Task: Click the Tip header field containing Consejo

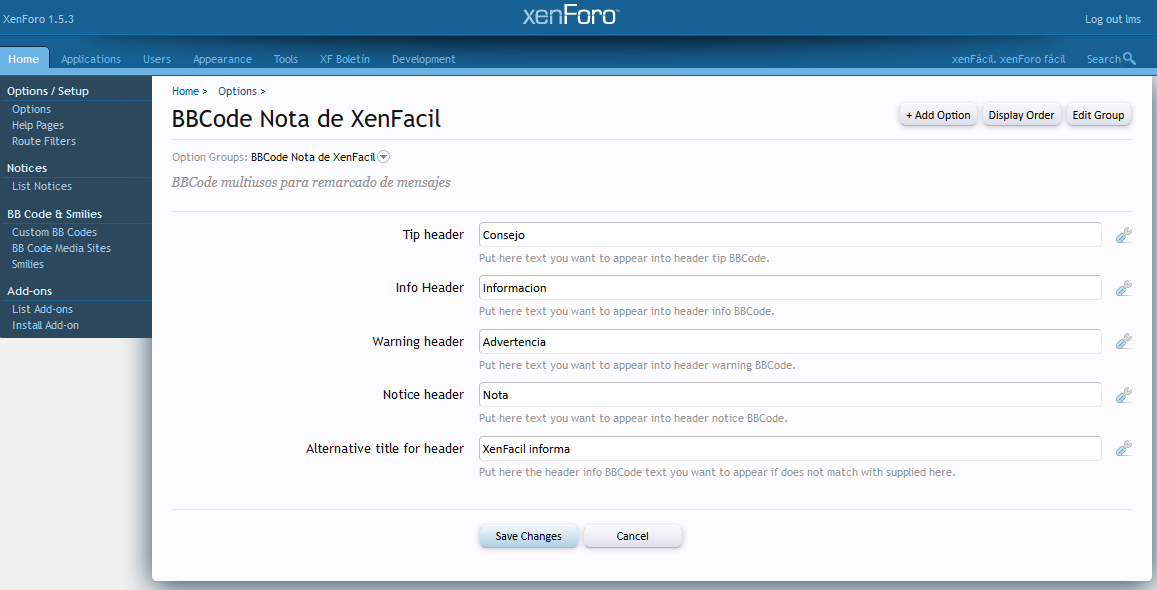Action: 790,235
